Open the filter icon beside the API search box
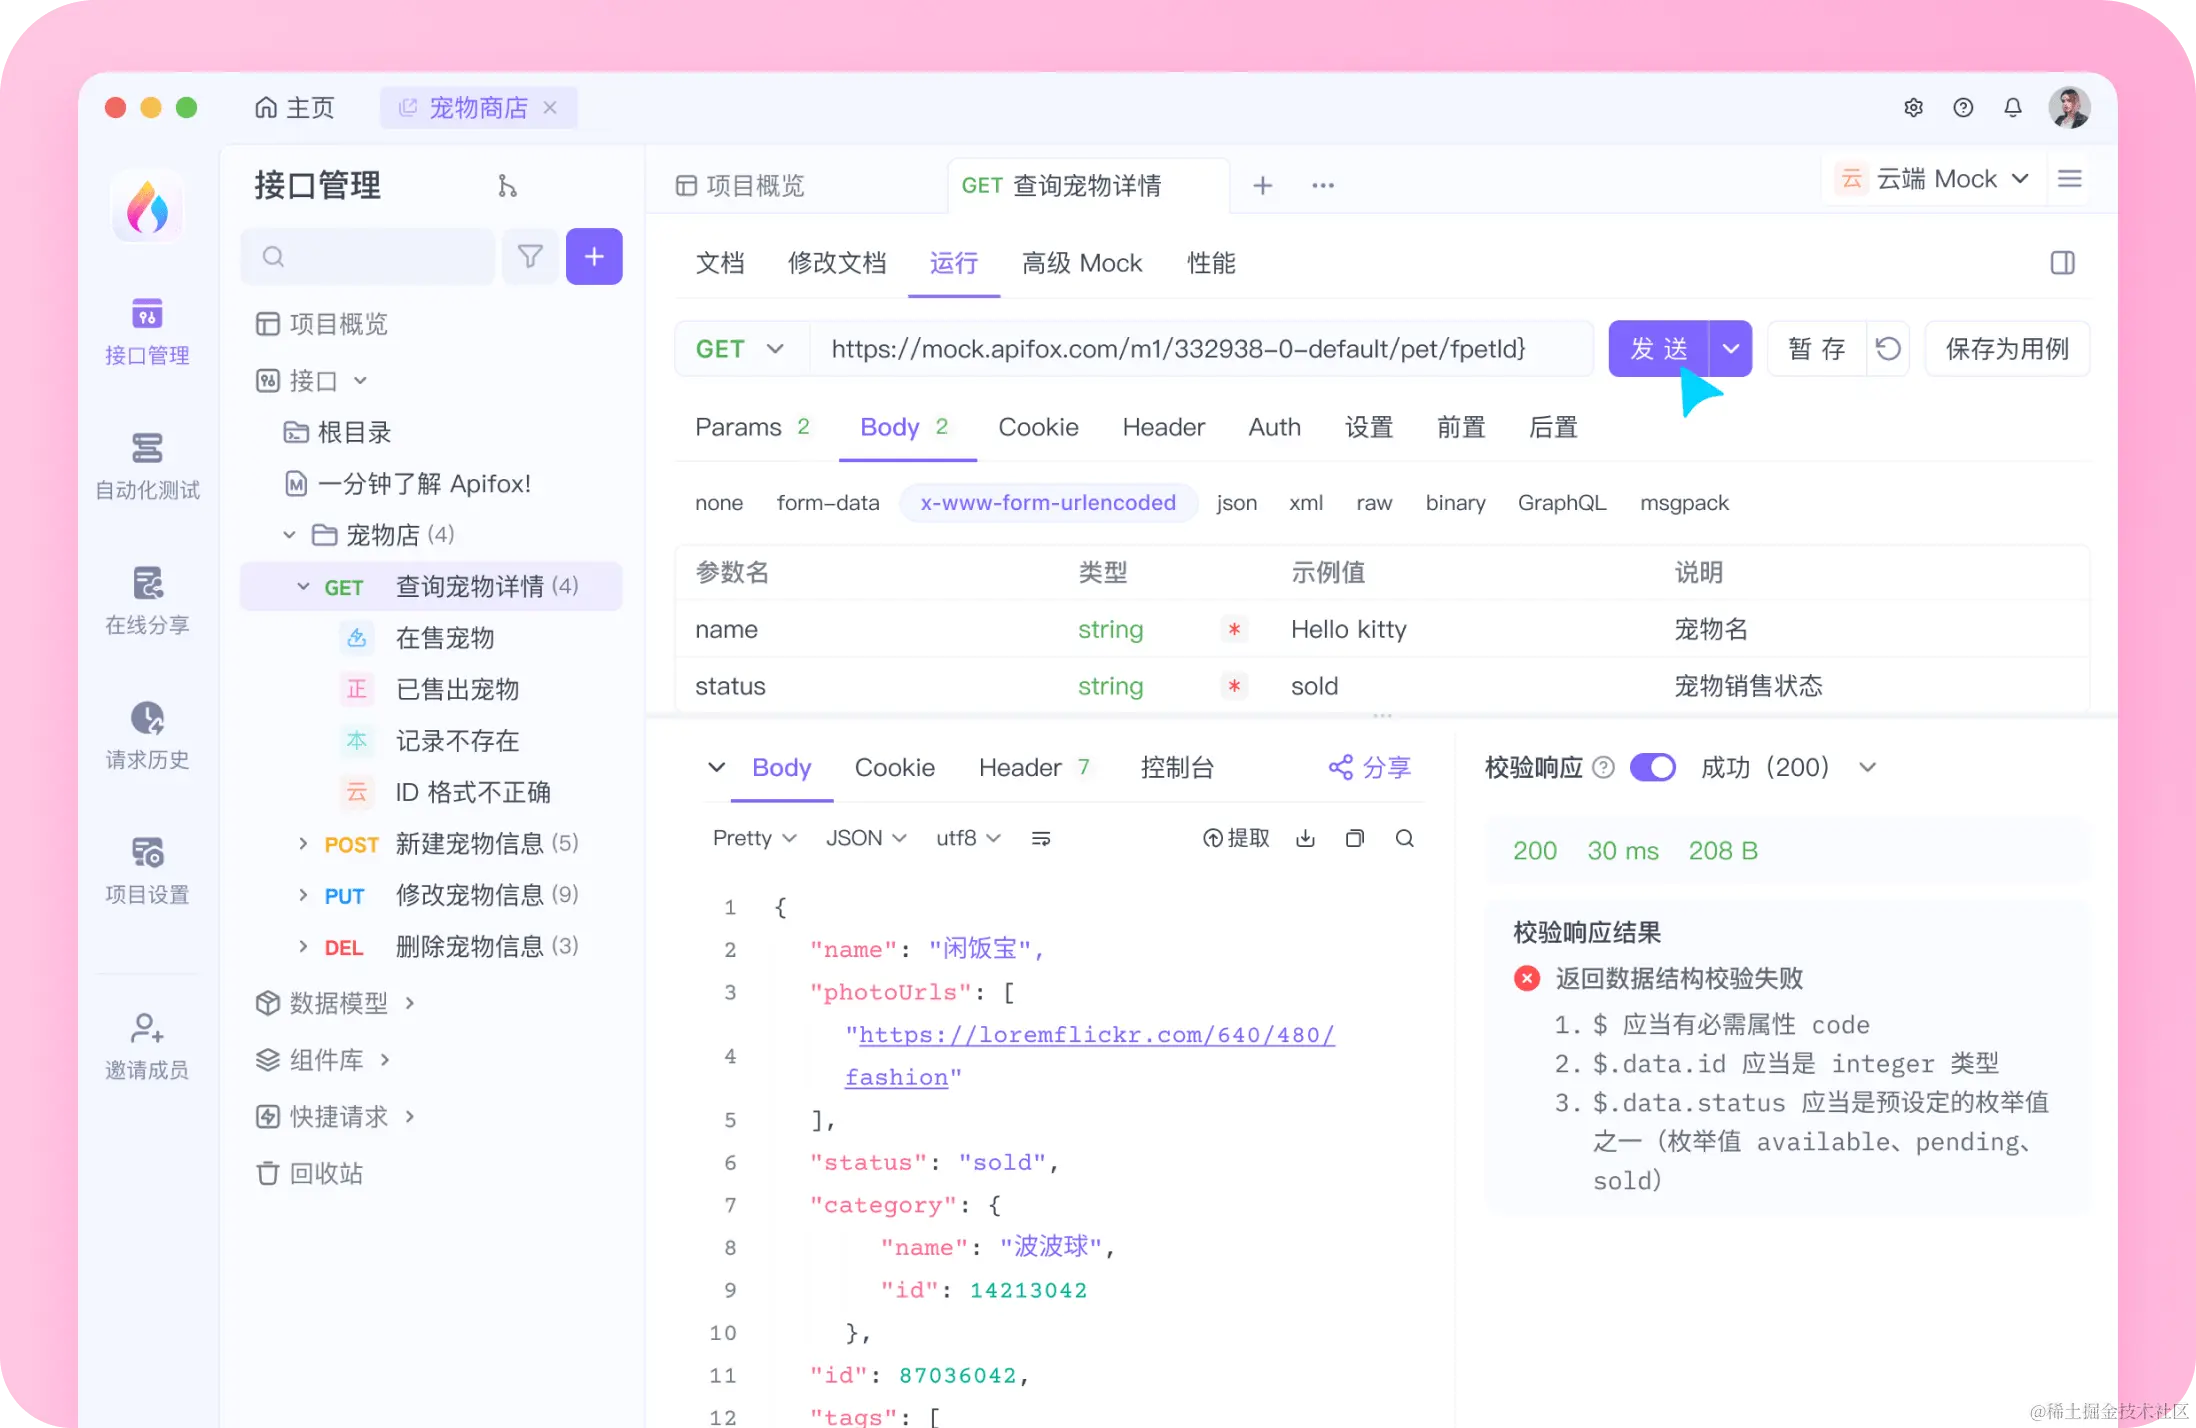Image resolution: width=2196 pixels, height=1428 pixels. coord(530,257)
